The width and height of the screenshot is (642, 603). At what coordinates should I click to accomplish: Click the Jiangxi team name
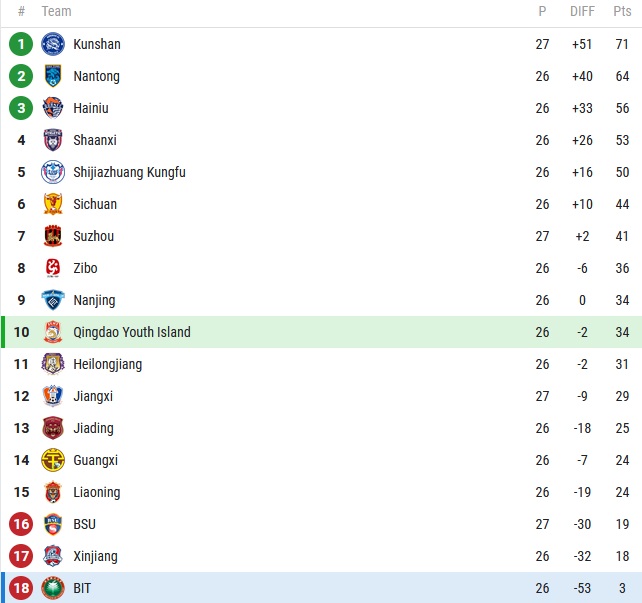(93, 396)
